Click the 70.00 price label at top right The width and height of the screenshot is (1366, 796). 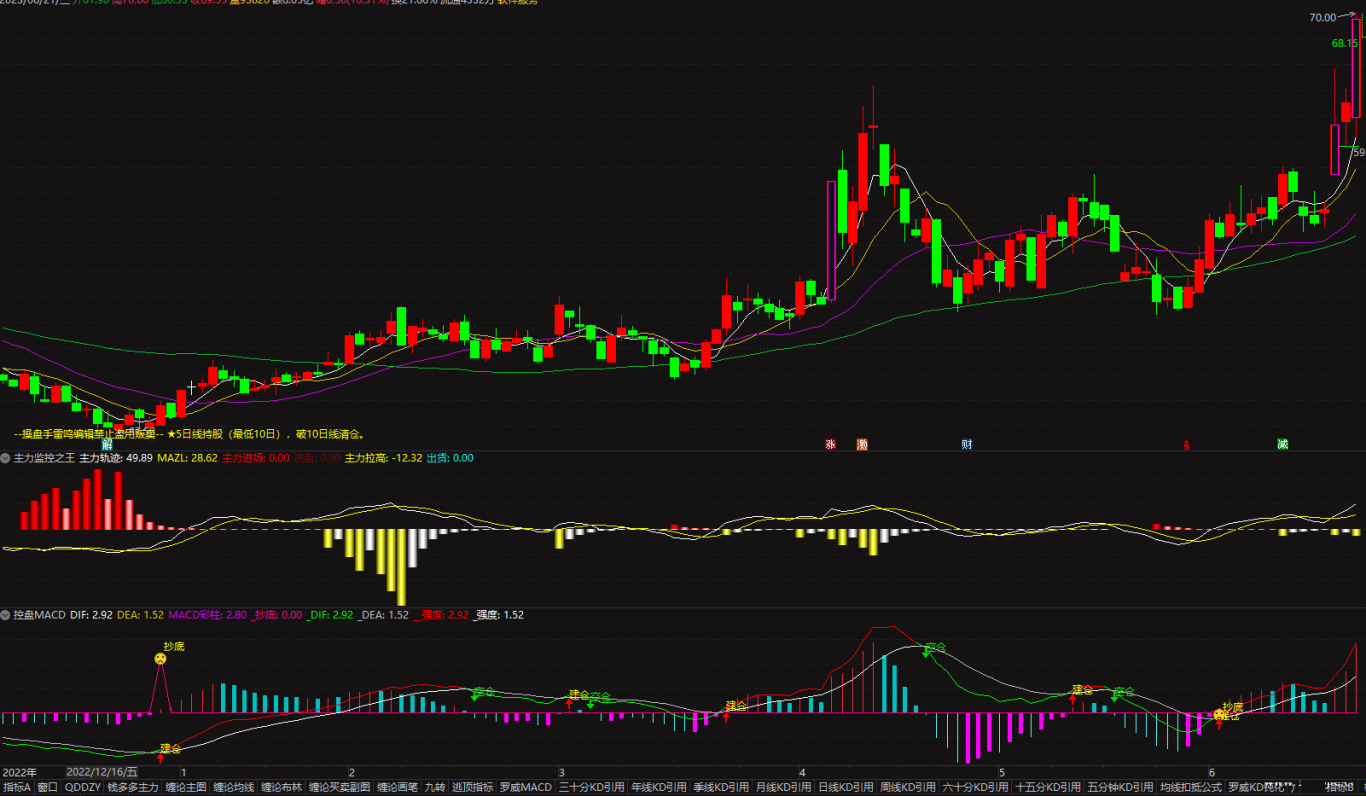click(1323, 17)
